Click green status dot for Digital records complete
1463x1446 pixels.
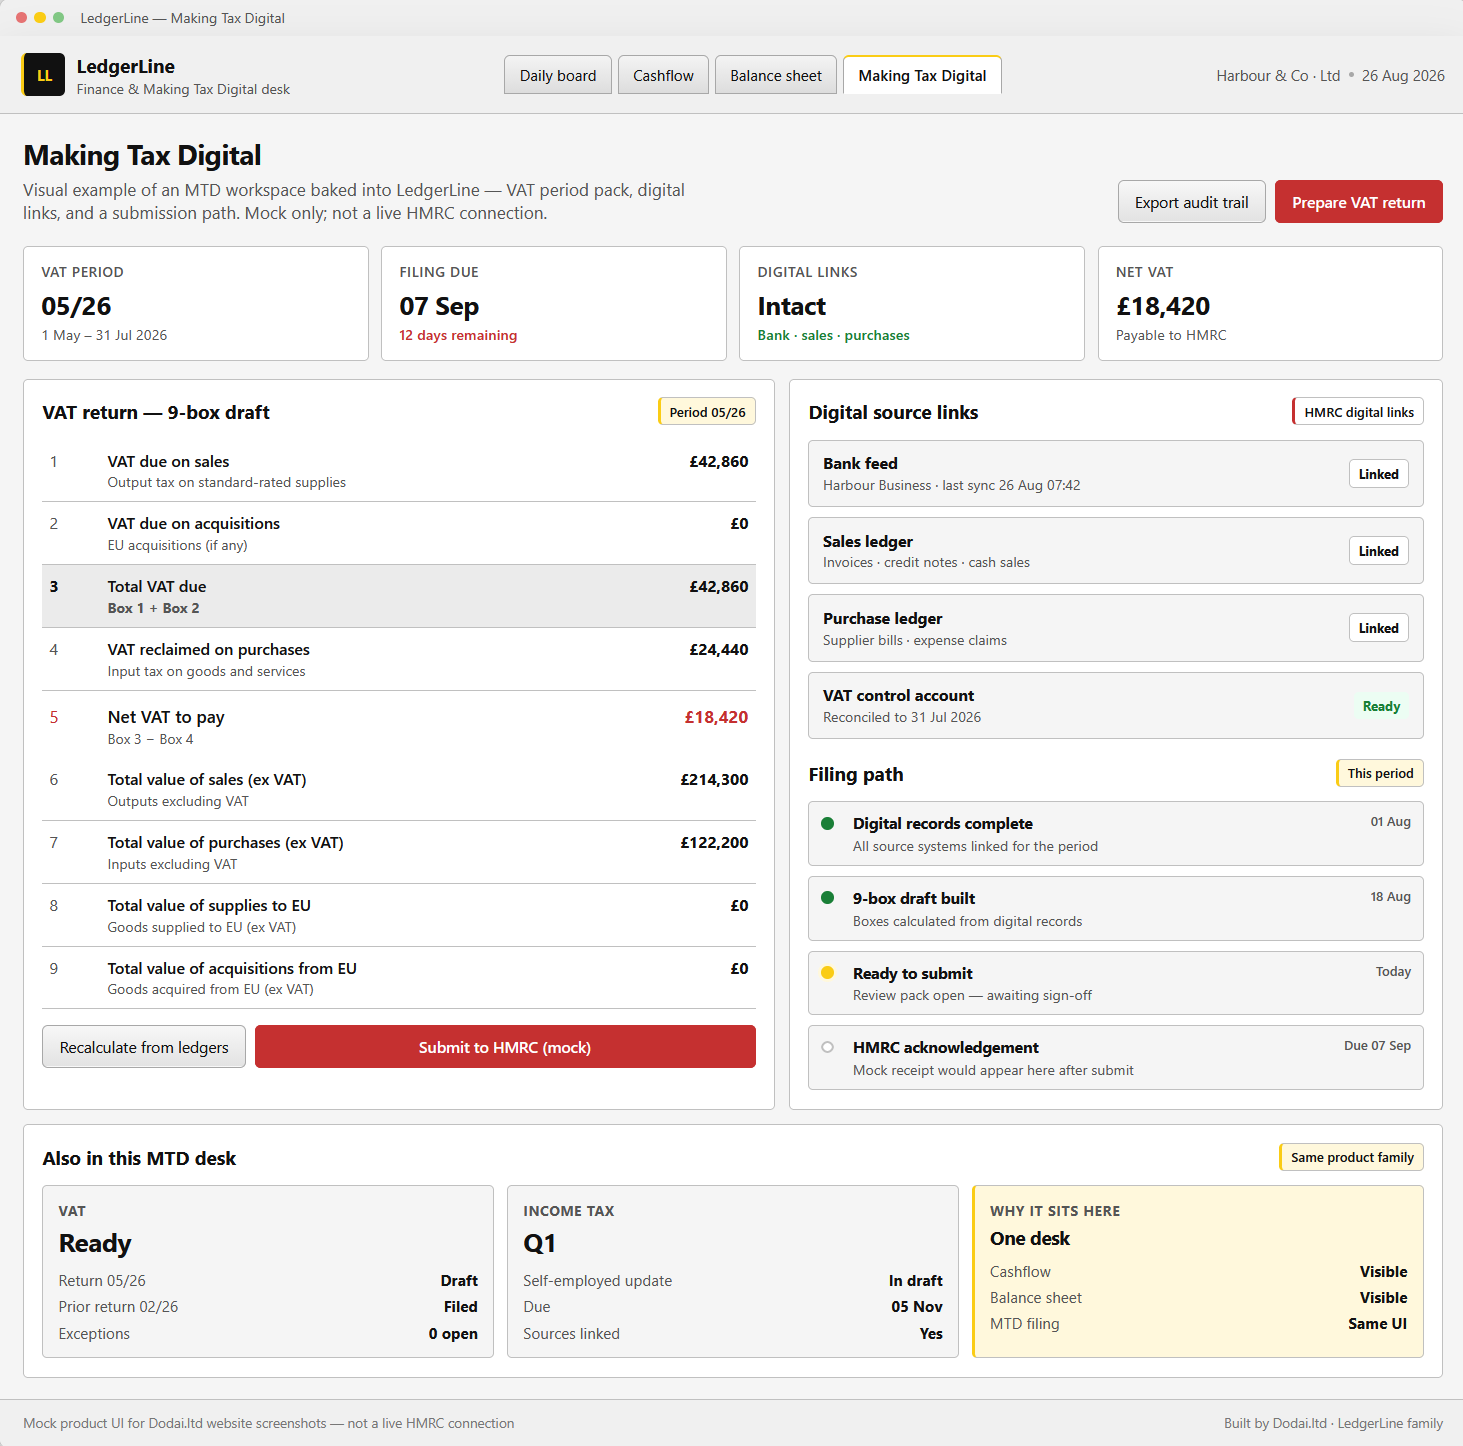pyautogui.click(x=827, y=824)
